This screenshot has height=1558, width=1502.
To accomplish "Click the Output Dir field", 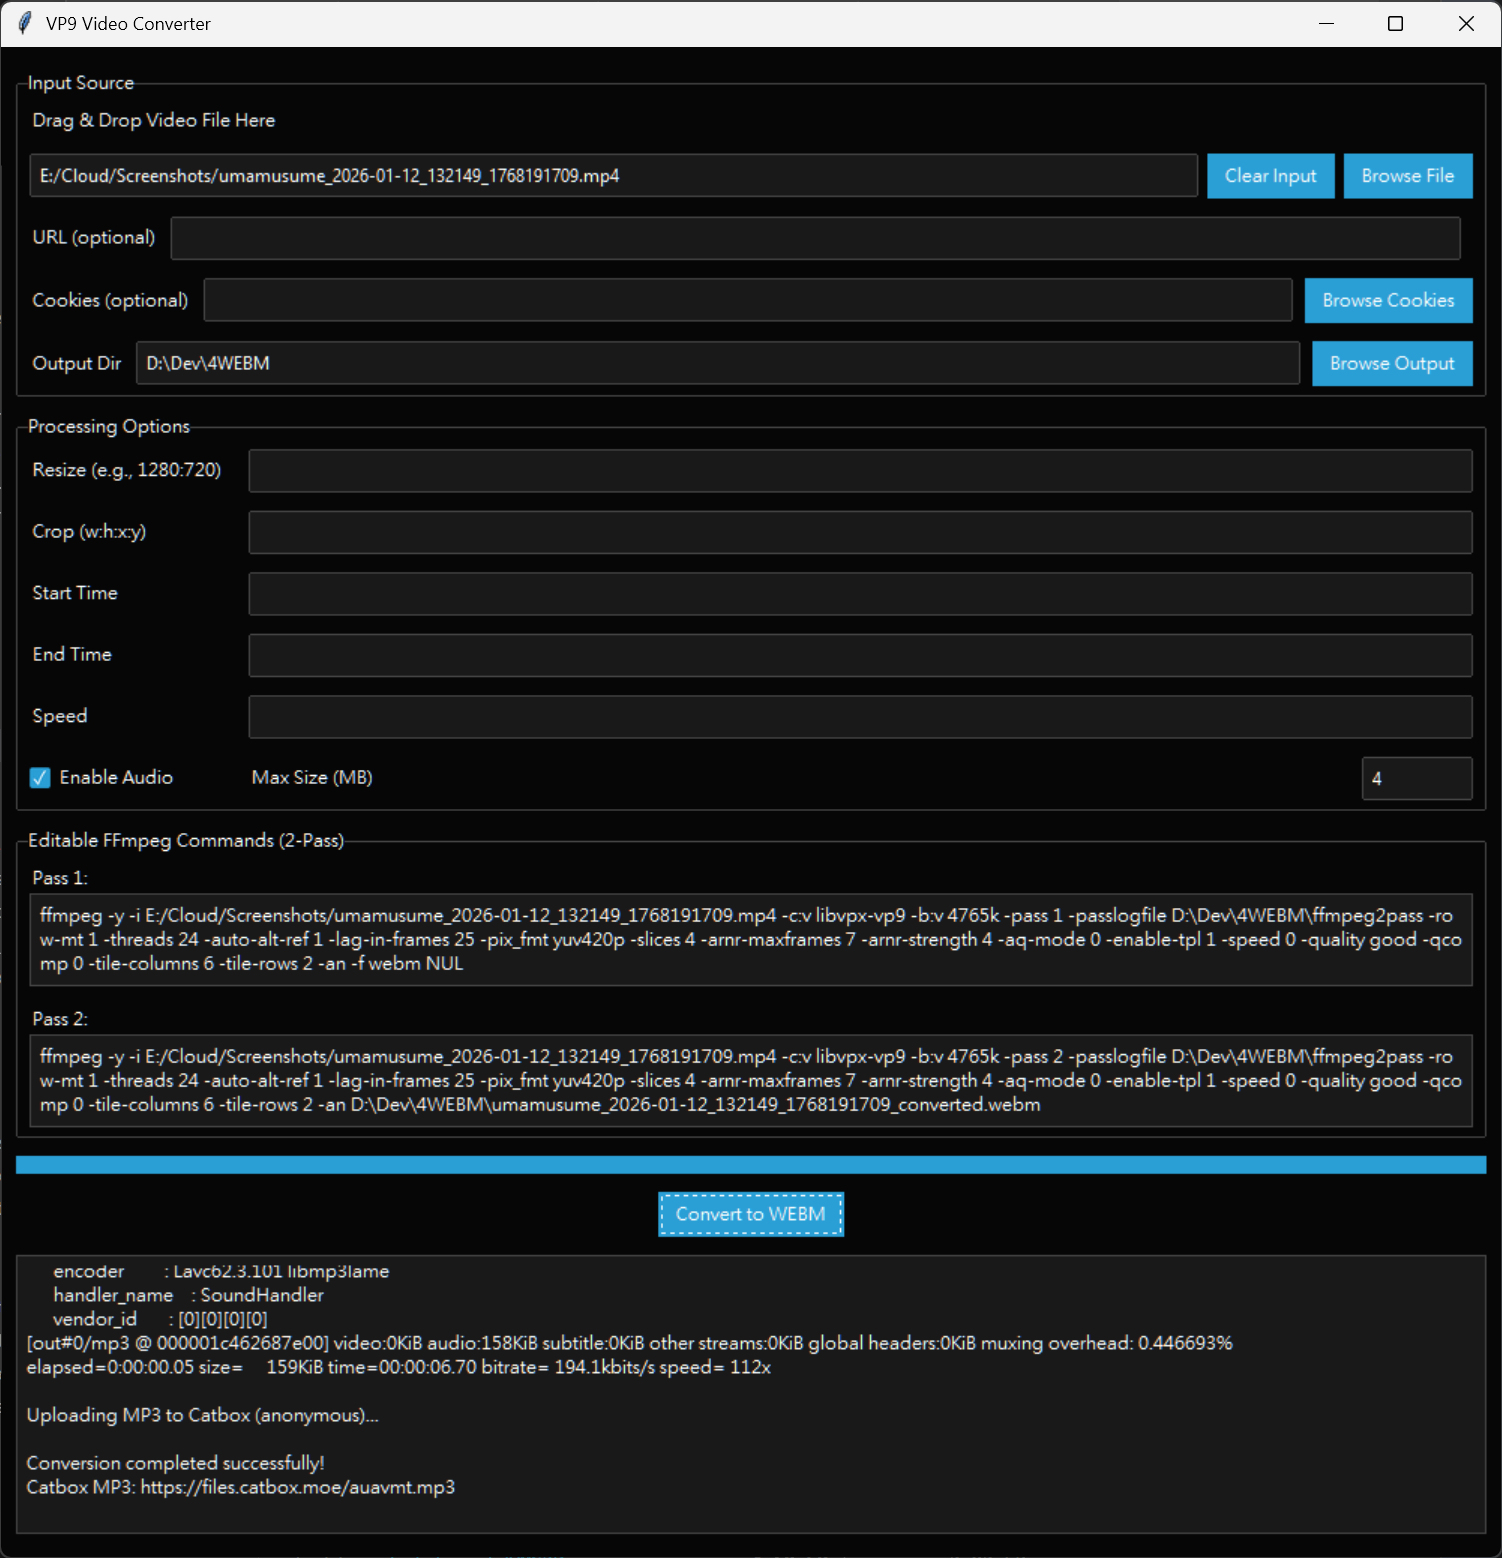I will 718,363.
